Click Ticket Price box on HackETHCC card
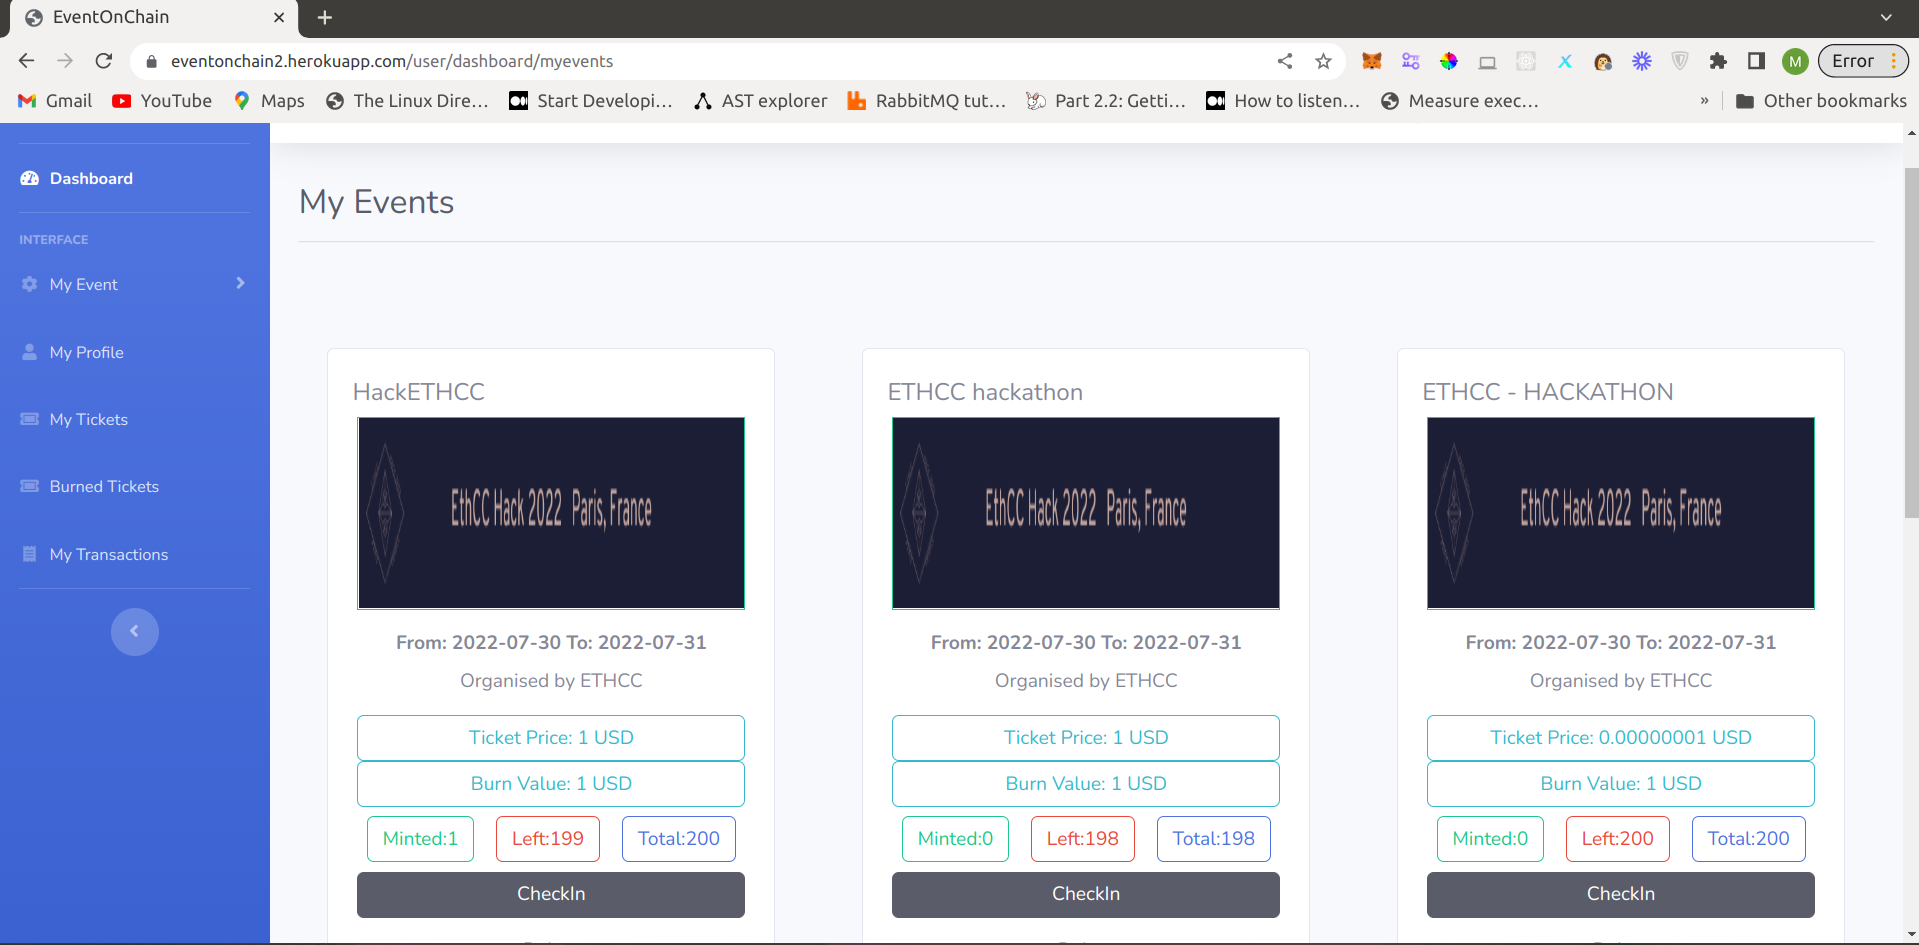 (x=551, y=738)
